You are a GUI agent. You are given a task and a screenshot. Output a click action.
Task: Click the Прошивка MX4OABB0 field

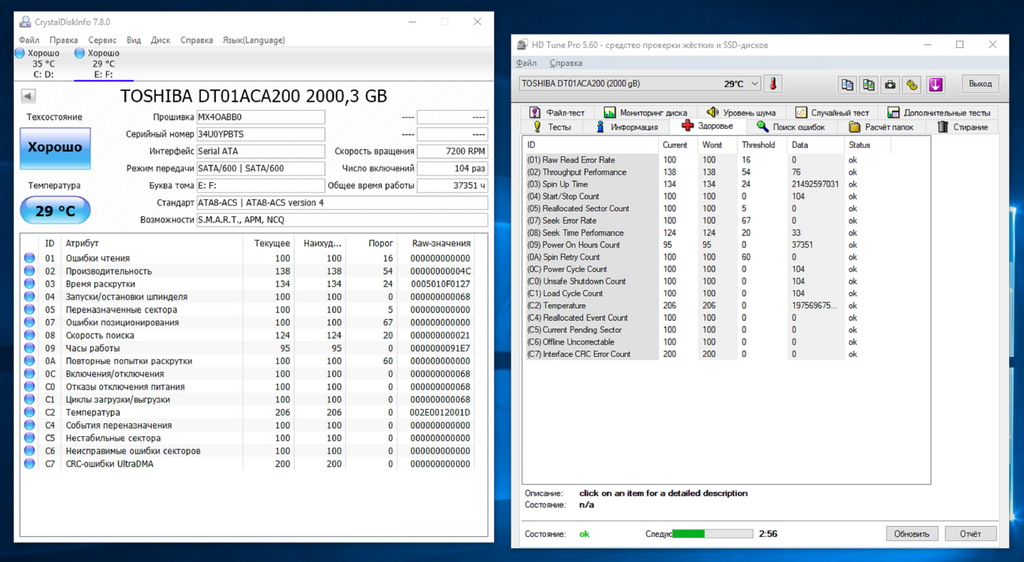[261, 117]
